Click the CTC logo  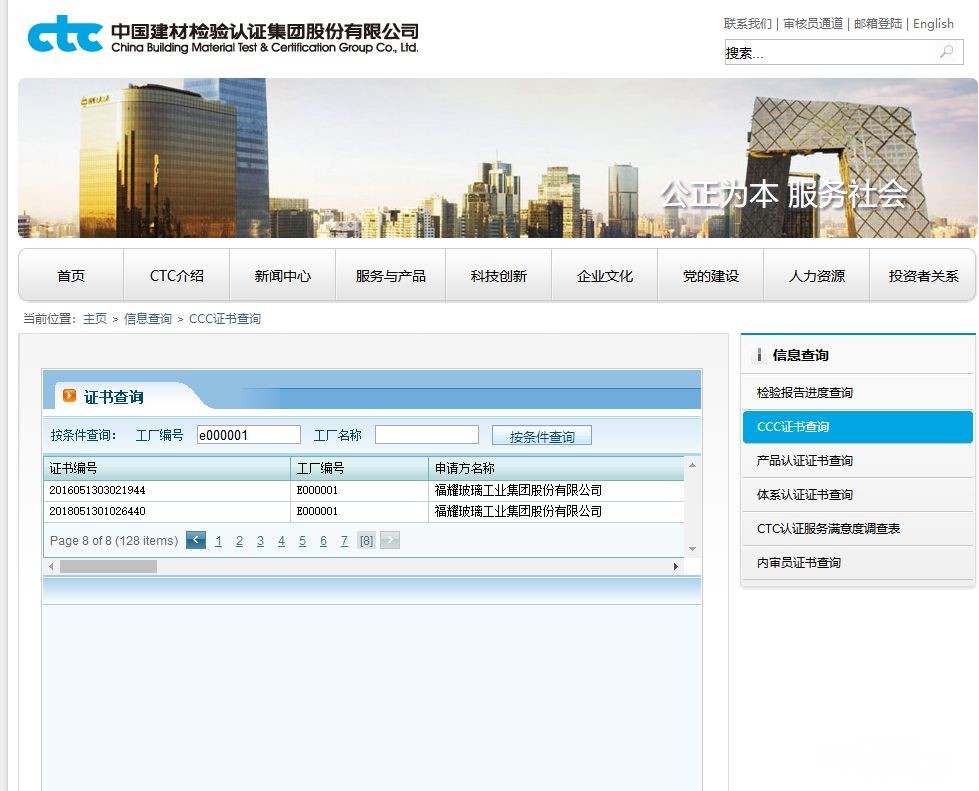pos(65,34)
